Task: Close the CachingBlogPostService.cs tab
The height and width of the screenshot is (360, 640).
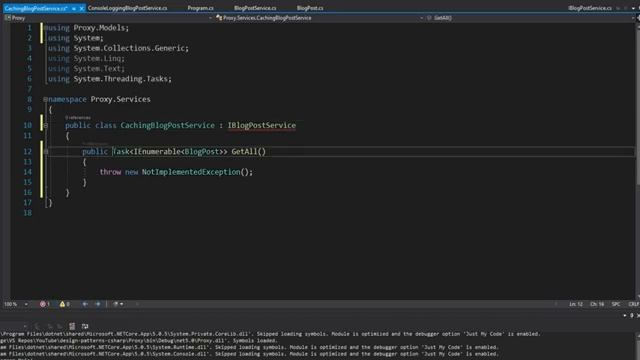Action: point(82,8)
